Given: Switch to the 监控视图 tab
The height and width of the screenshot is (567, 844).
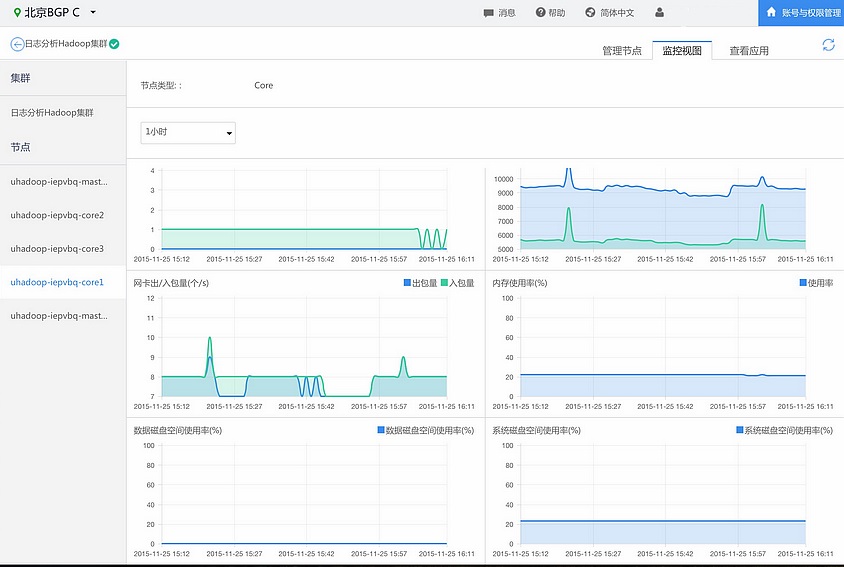Looking at the screenshot, I should [x=682, y=51].
